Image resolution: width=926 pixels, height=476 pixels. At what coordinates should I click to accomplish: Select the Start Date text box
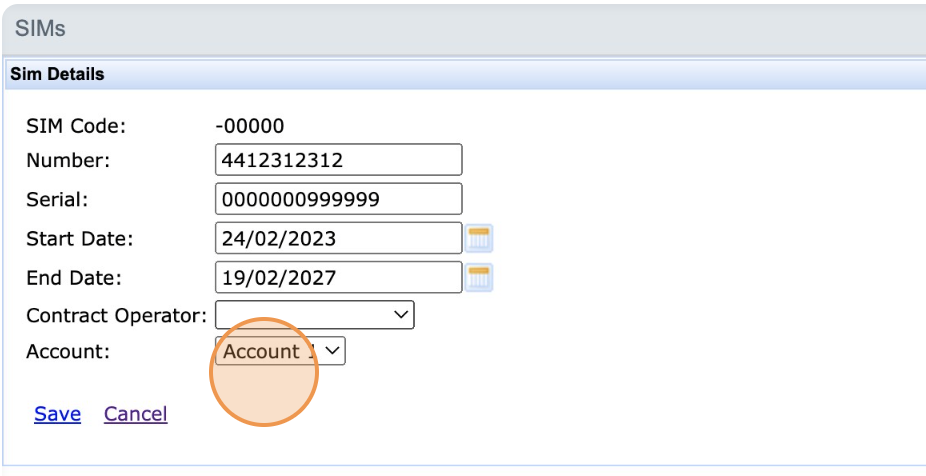pyautogui.click(x=338, y=238)
